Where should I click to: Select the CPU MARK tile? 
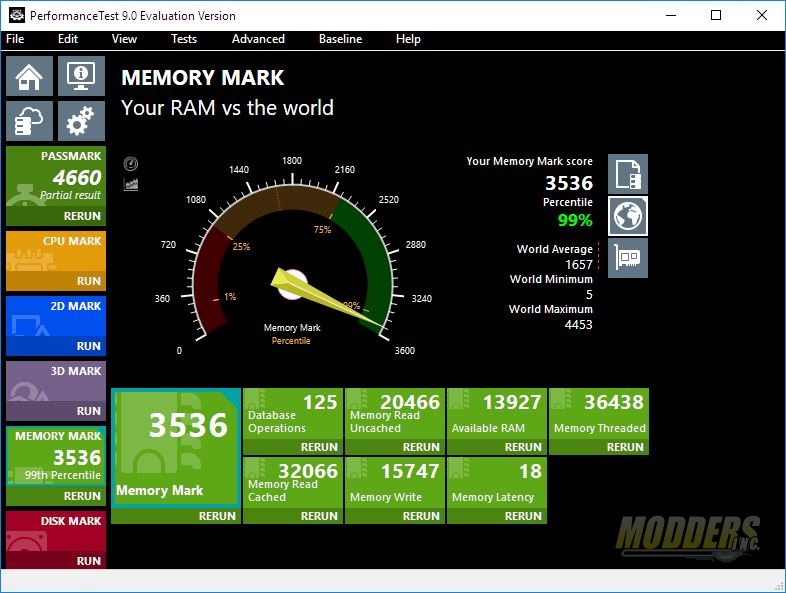tap(56, 251)
